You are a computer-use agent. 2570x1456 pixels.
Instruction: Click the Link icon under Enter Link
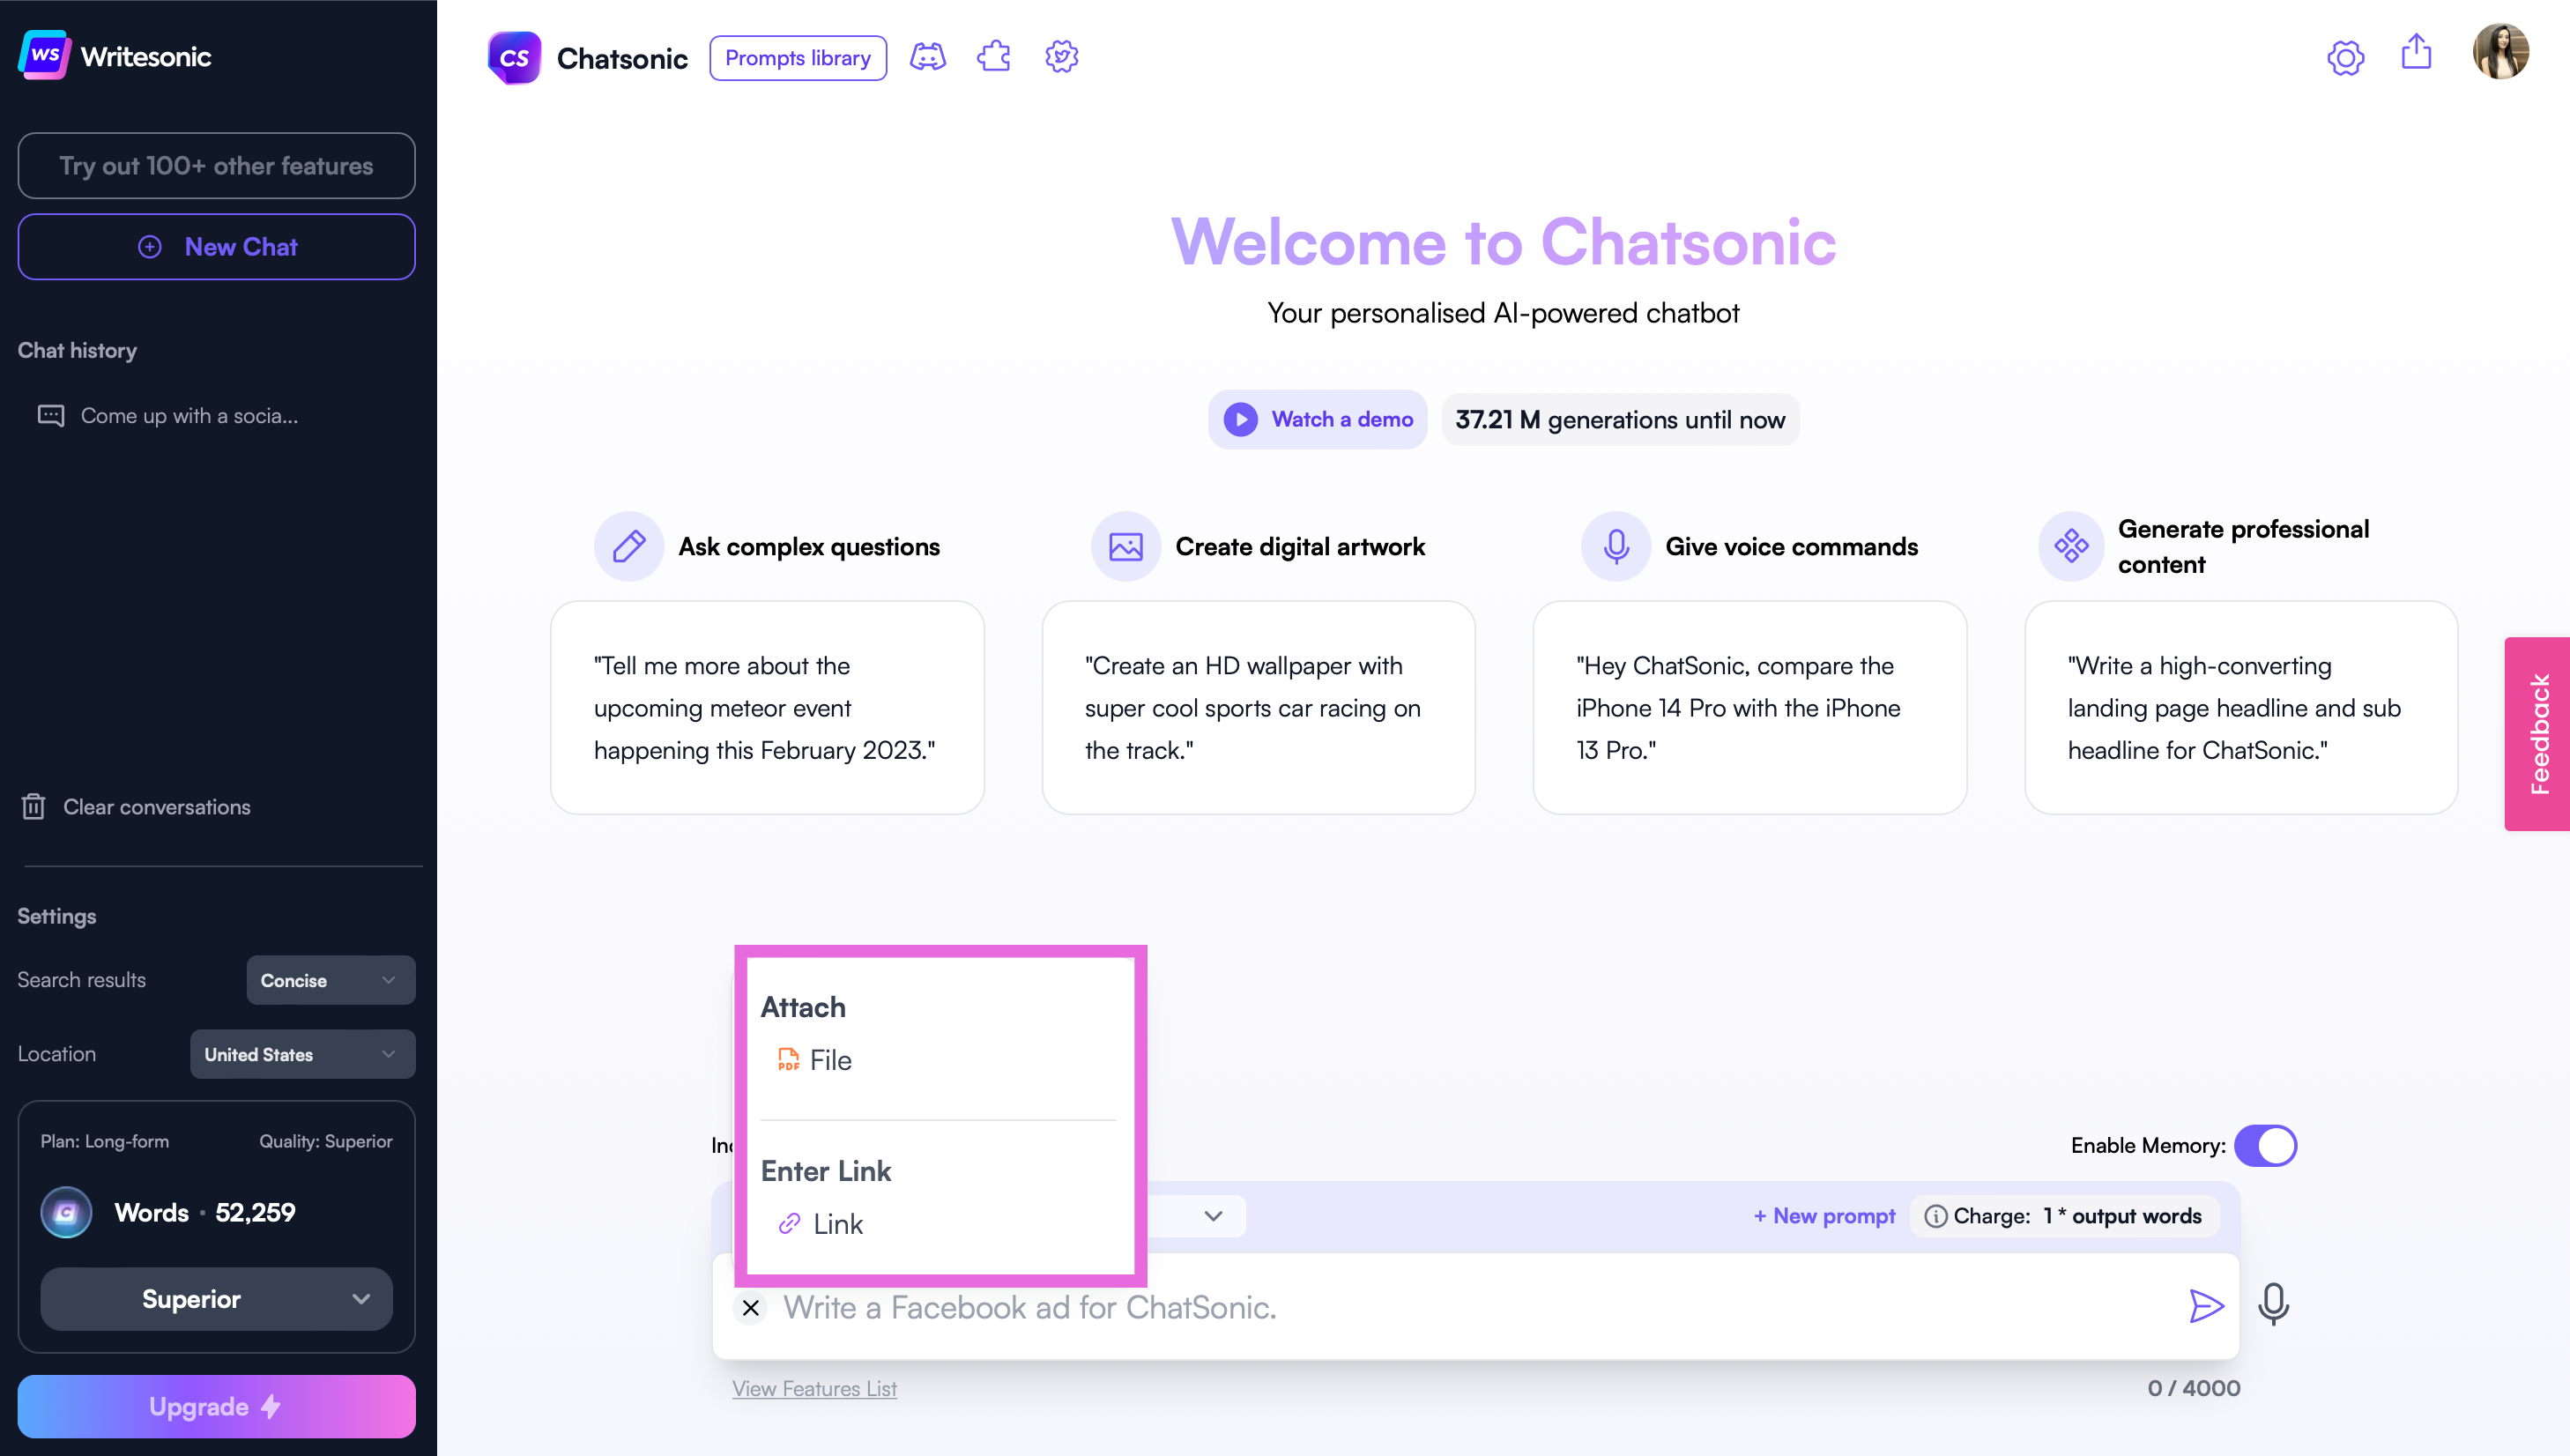790,1224
